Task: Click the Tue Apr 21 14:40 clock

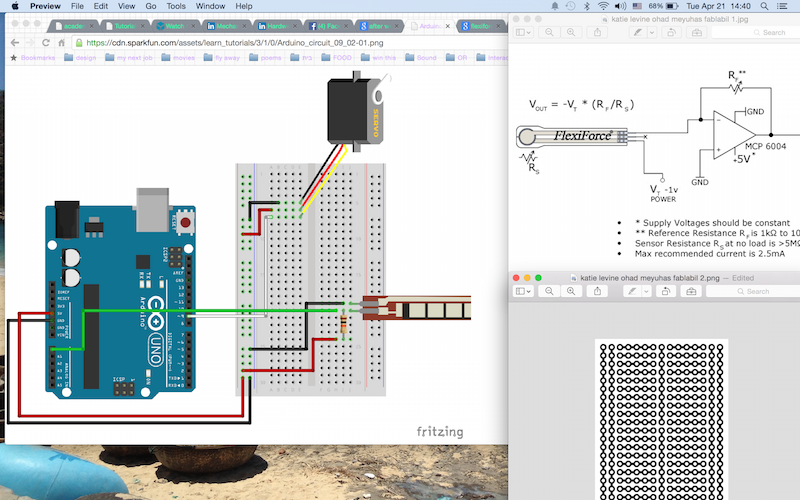Action: coord(718,6)
